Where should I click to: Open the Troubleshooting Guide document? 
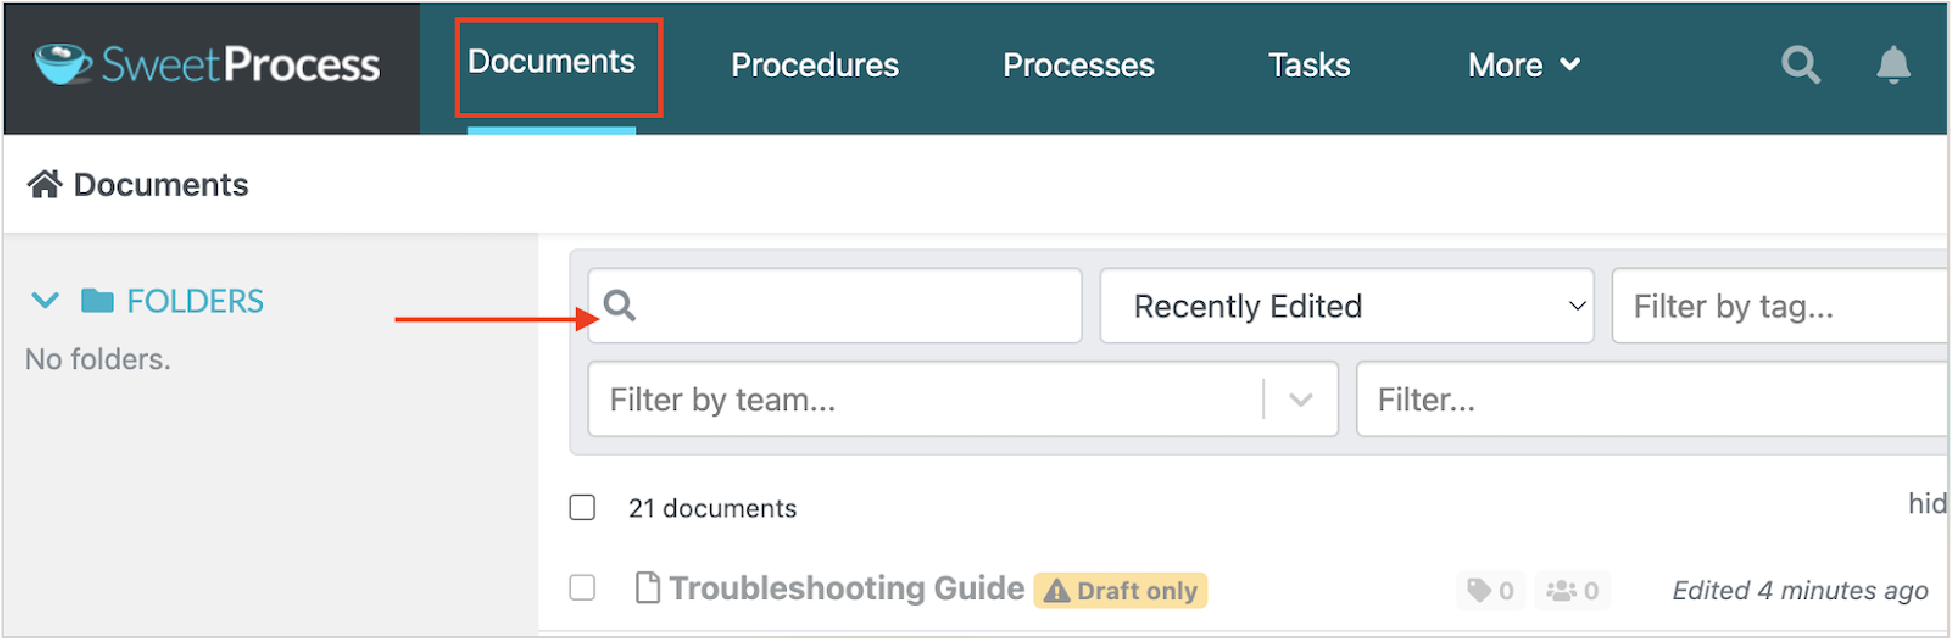(846, 588)
